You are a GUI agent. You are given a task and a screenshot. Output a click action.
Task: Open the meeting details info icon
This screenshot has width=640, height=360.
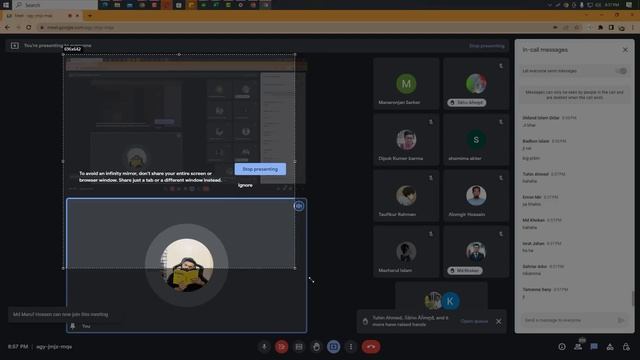[x=562, y=347]
